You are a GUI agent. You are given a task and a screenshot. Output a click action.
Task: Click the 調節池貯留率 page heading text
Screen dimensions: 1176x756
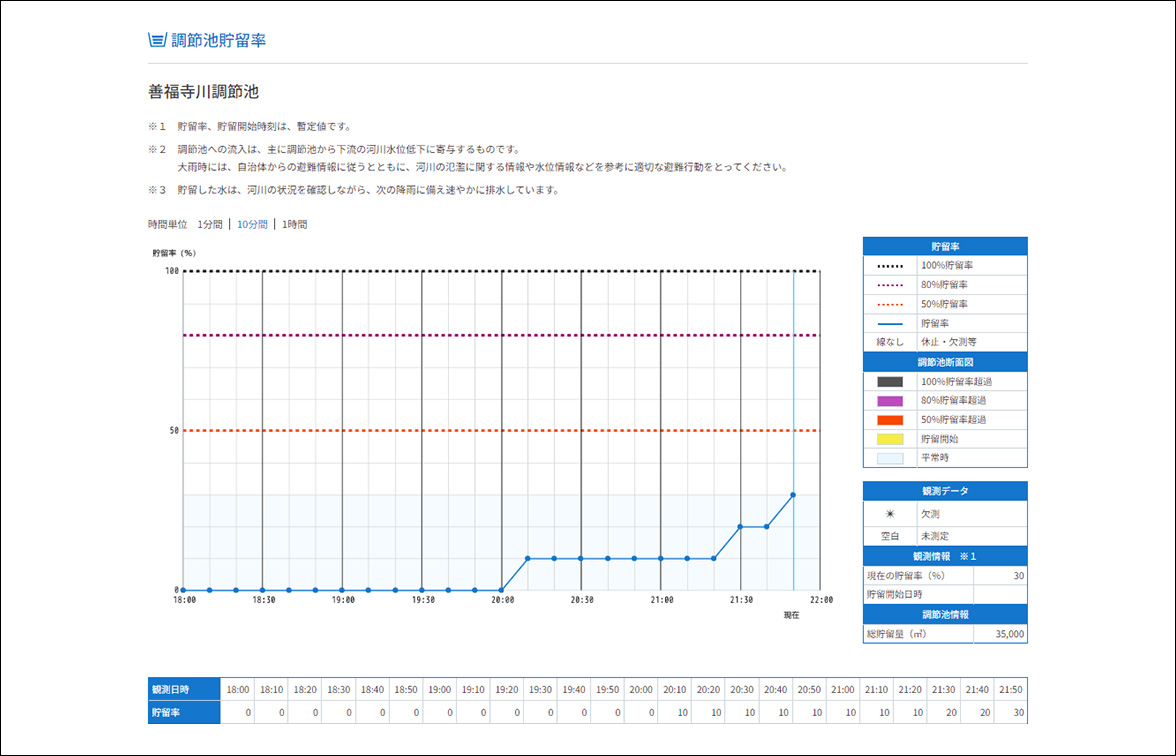click(x=218, y=40)
